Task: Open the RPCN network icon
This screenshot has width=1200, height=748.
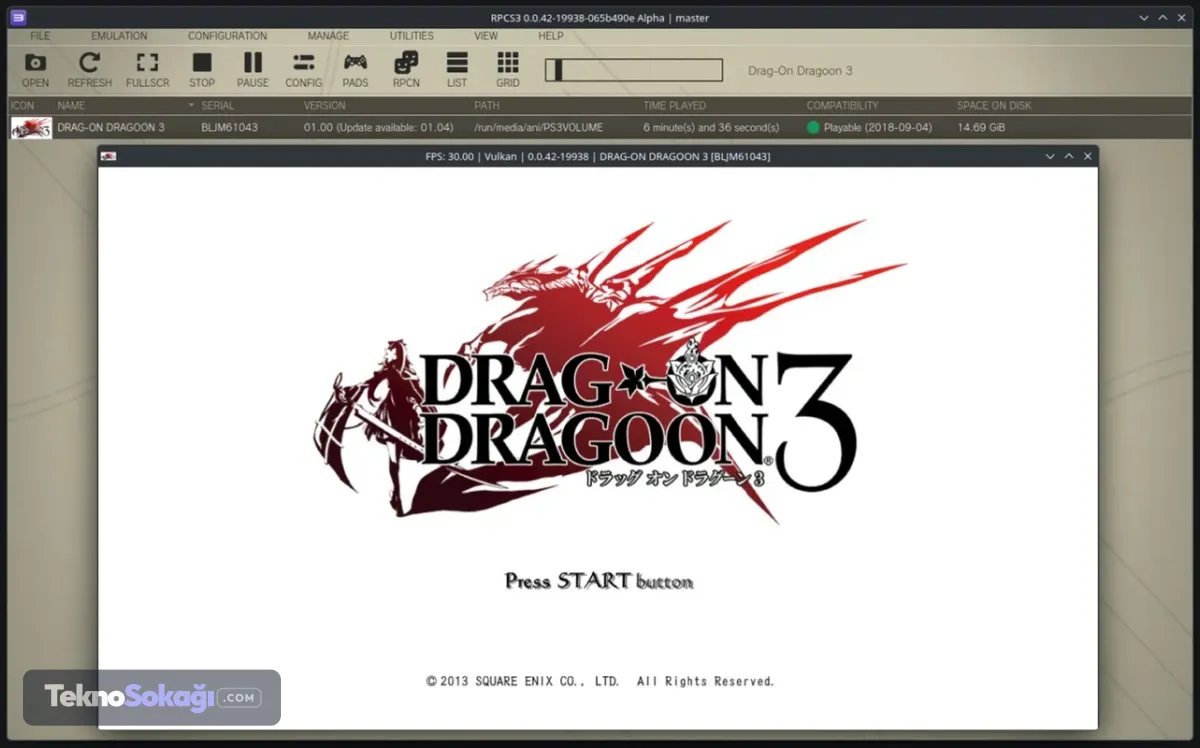Action: (x=406, y=70)
